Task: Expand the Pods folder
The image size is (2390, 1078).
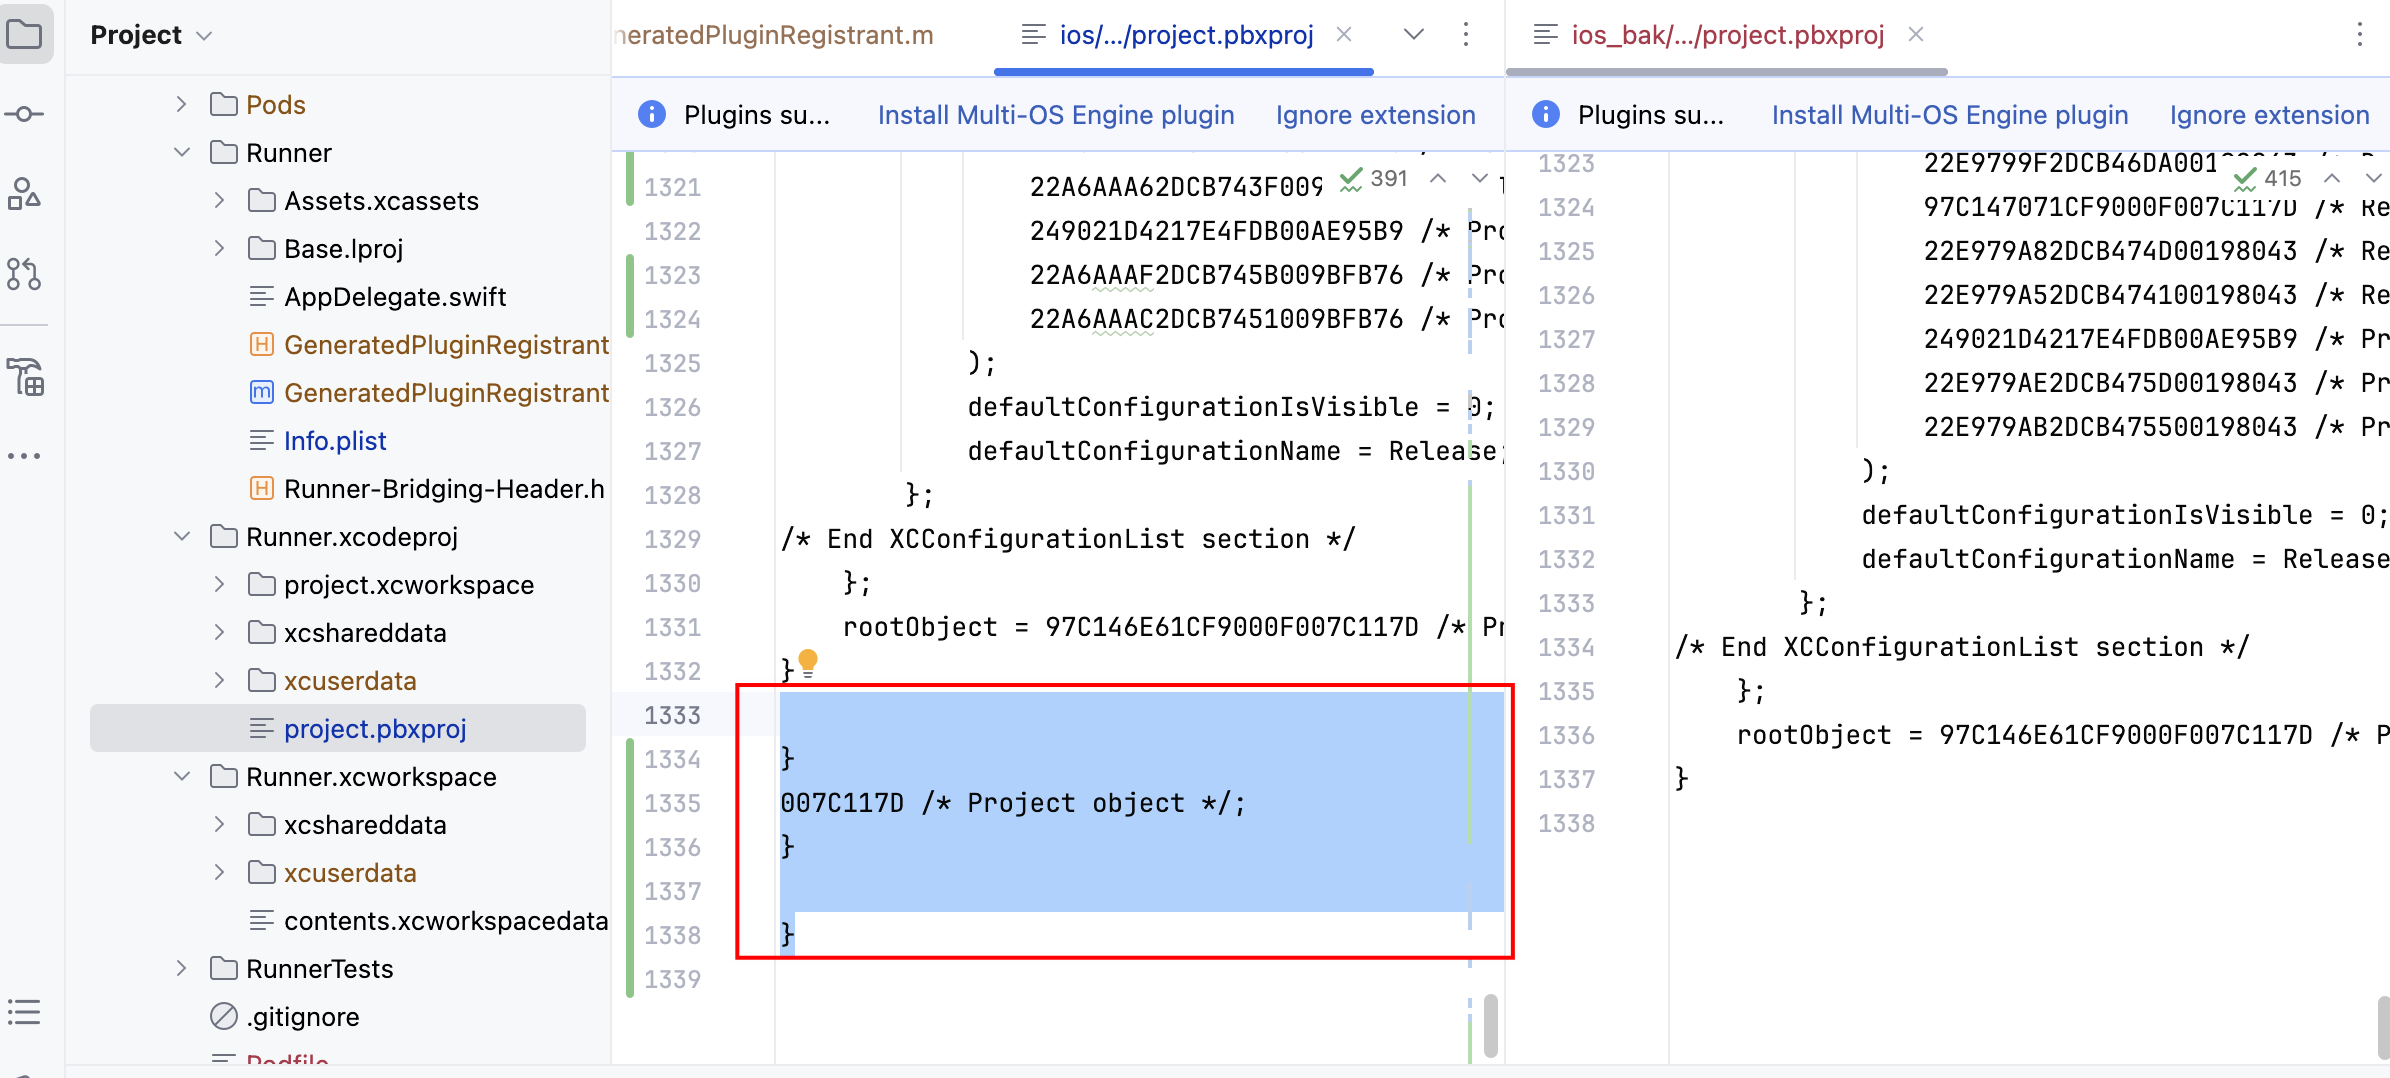Action: (x=181, y=104)
